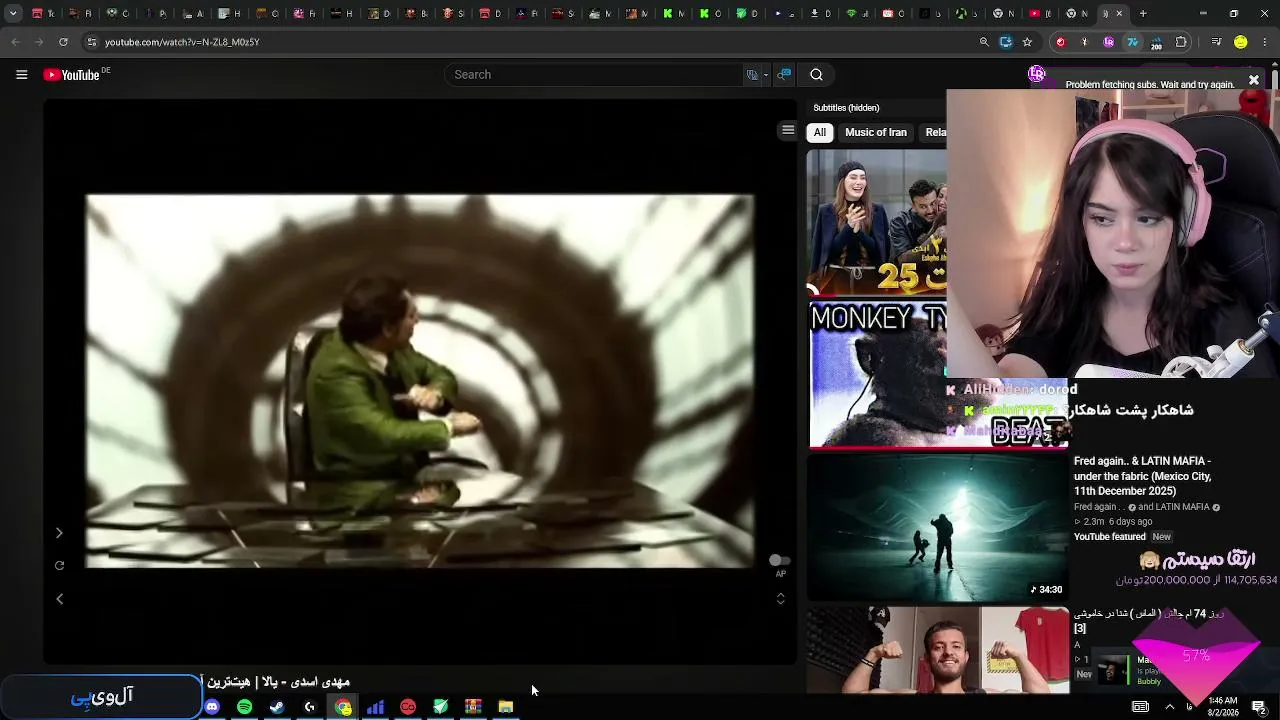Image resolution: width=1280 pixels, height=720 pixels.
Task: Click 'YouTube featured' label
Action: tap(1110, 537)
